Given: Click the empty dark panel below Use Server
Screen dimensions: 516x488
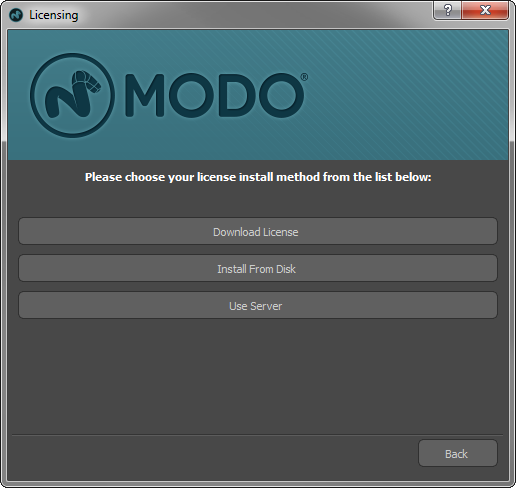Looking at the screenshot, I should point(258,375).
